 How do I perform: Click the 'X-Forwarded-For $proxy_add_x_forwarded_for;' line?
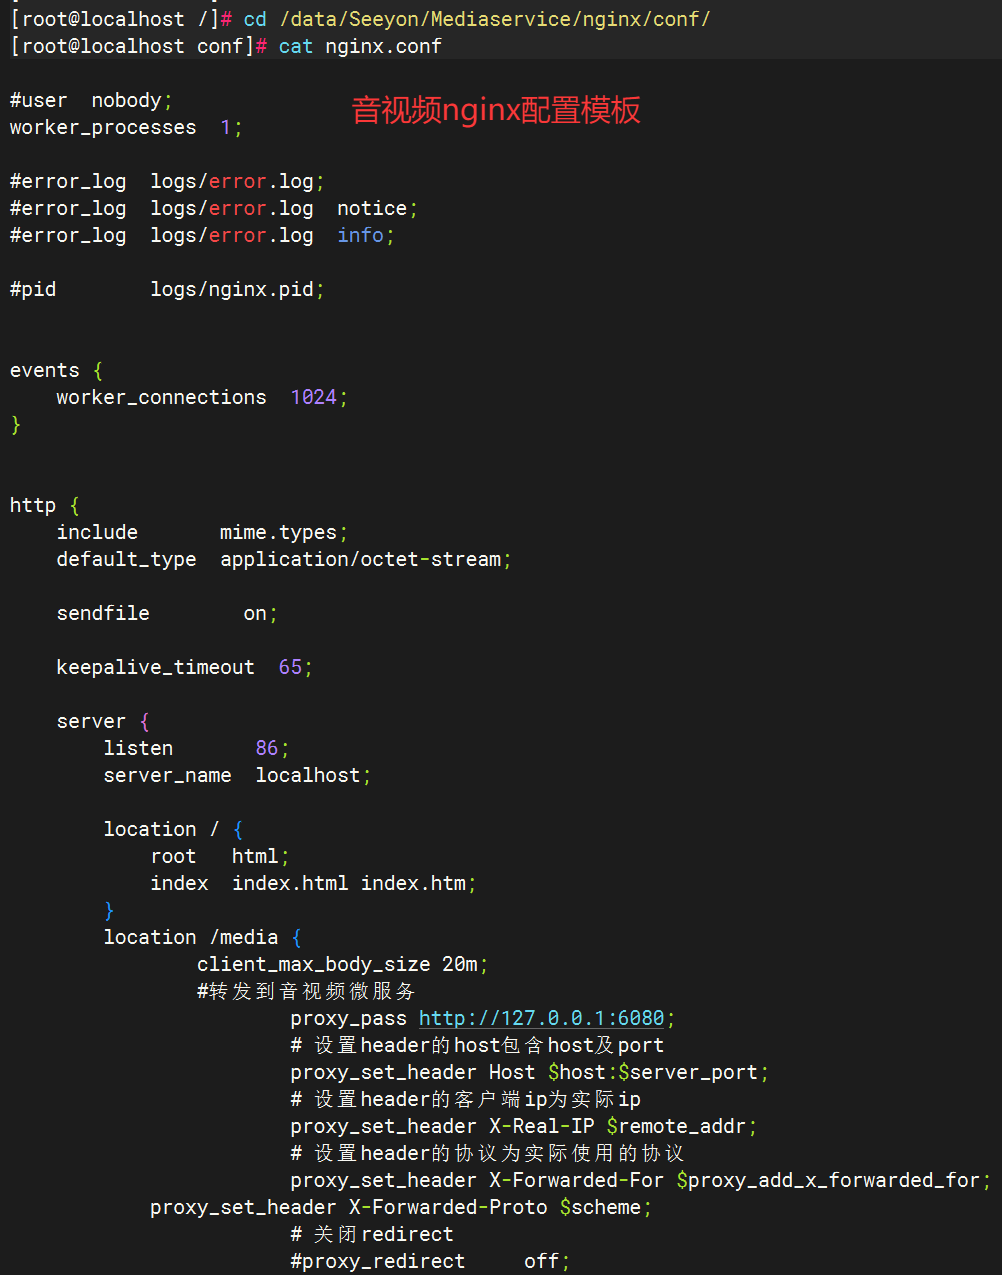[641, 1180]
